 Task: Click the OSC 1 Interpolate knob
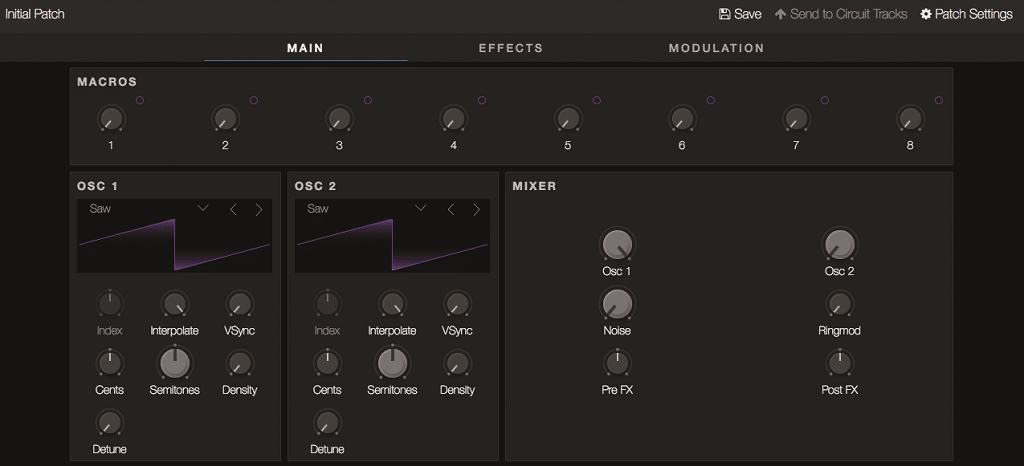174,304
